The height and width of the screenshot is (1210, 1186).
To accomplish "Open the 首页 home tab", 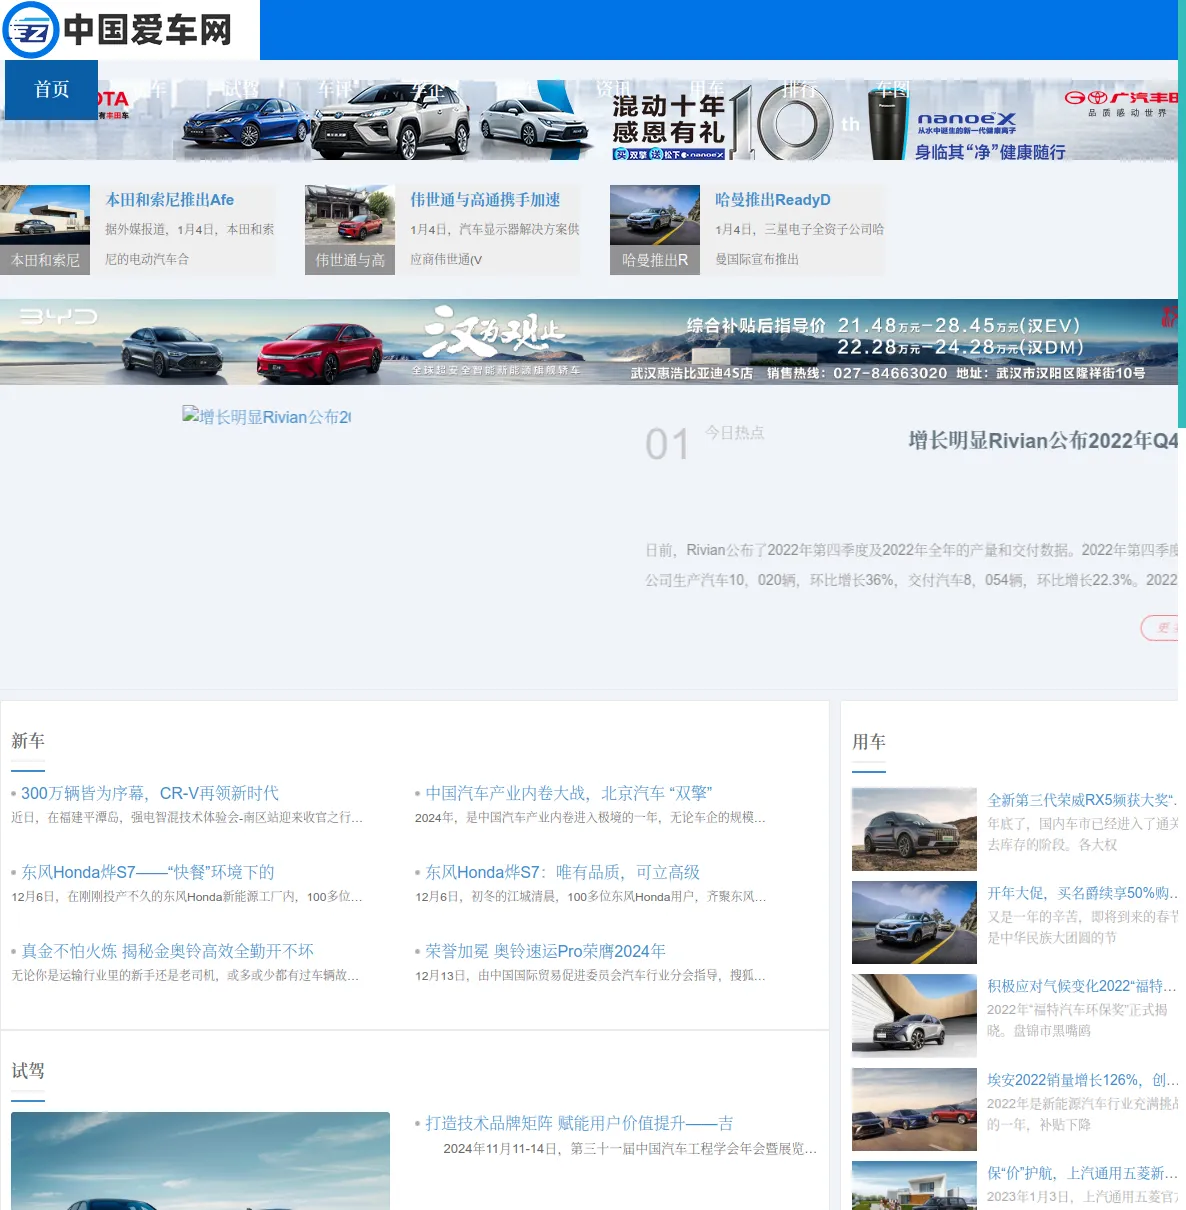I will point(51,90).
